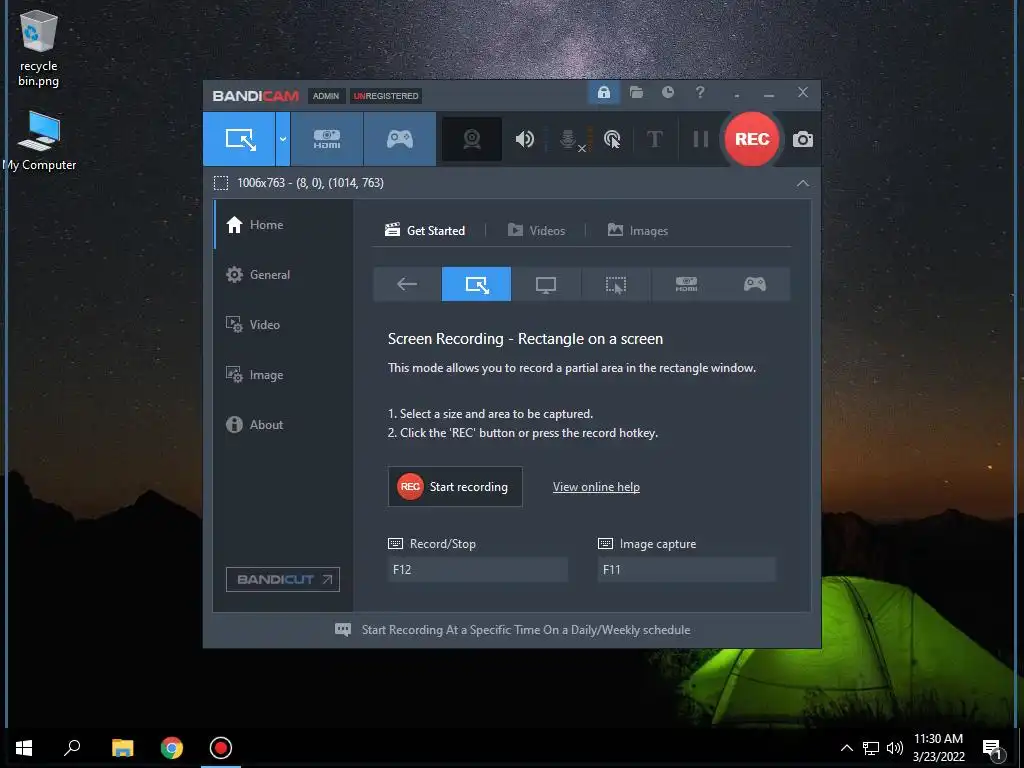Select the My Computer desktop icon
This screenshot has height=768, width=1024.
click(x=40, y=141)
